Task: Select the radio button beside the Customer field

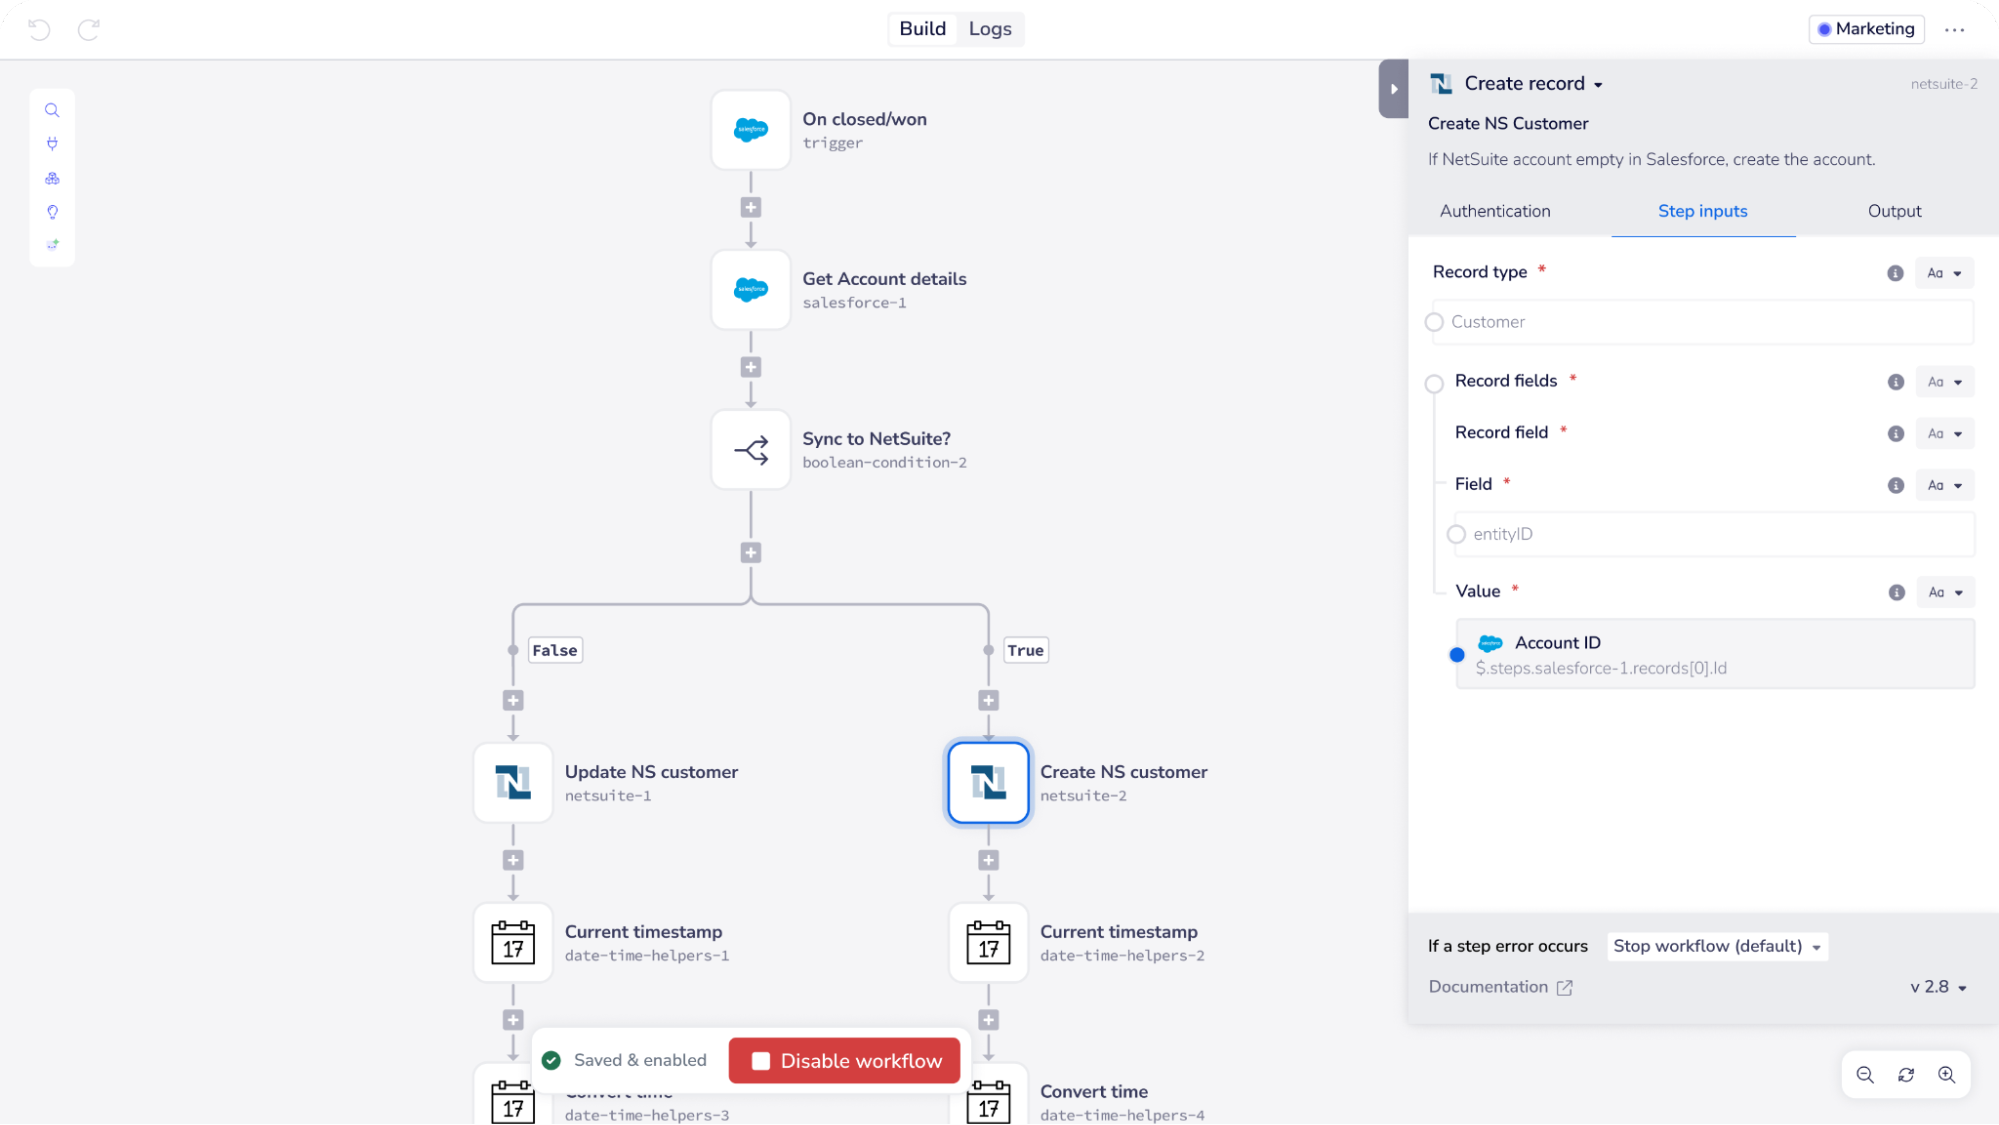Action: pos(1434,322)
